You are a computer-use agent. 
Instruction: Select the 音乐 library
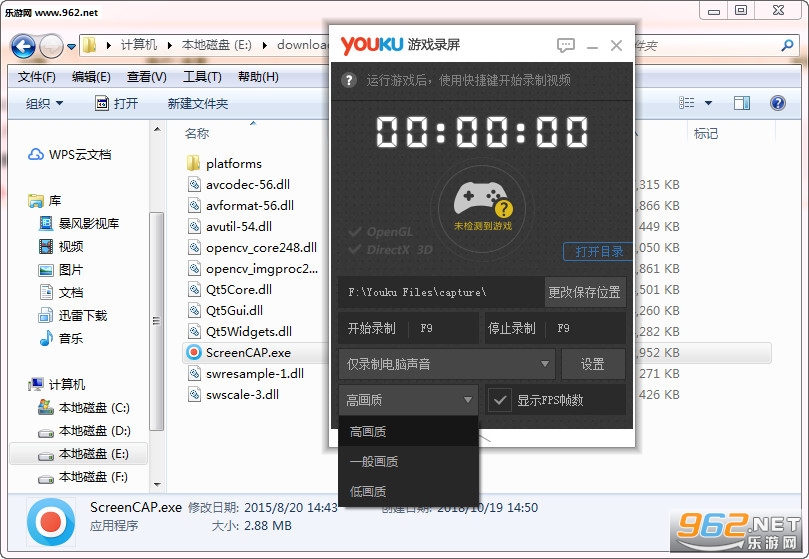pos(61,339)
